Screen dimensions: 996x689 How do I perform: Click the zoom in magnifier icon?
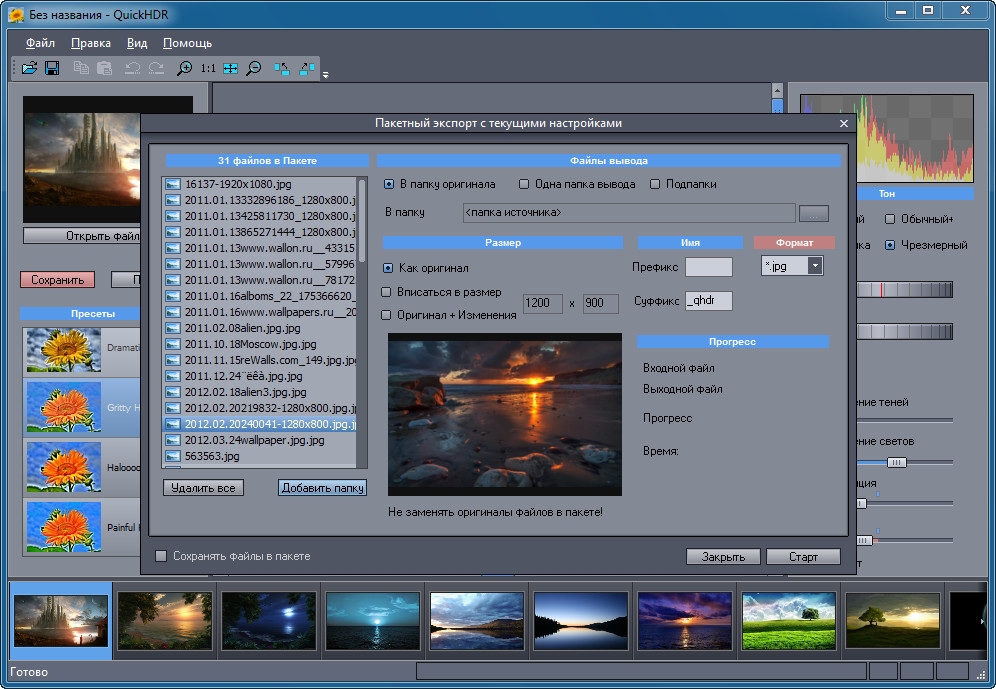coord(184,68)
